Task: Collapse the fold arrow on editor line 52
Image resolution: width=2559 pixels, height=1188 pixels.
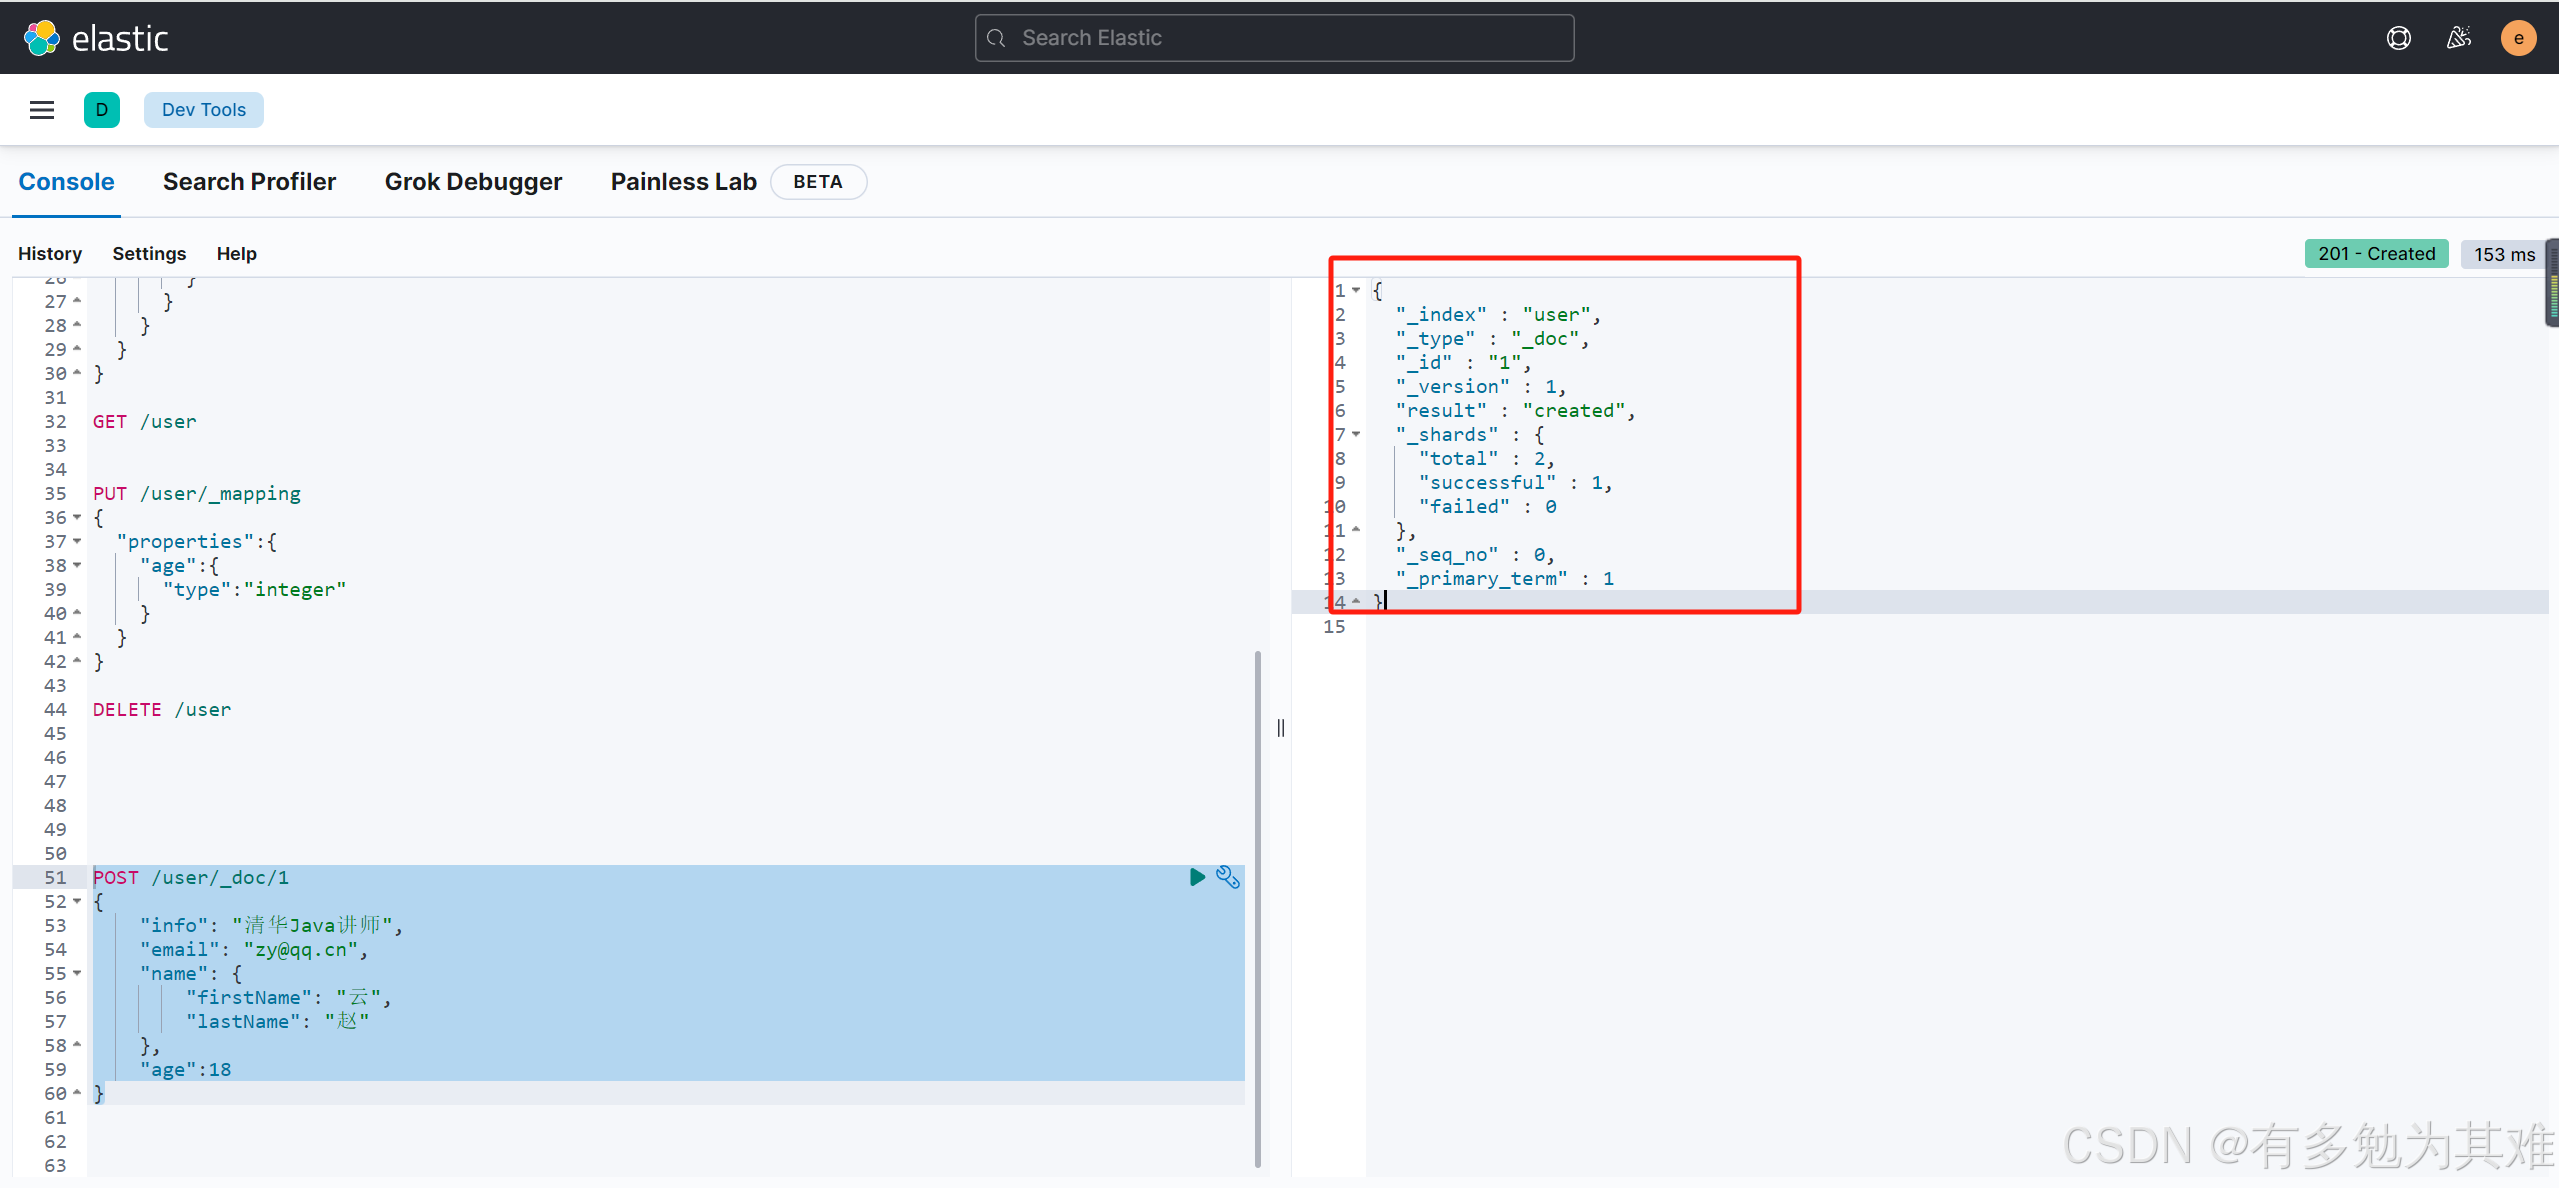Action: [x=77, y=901]
